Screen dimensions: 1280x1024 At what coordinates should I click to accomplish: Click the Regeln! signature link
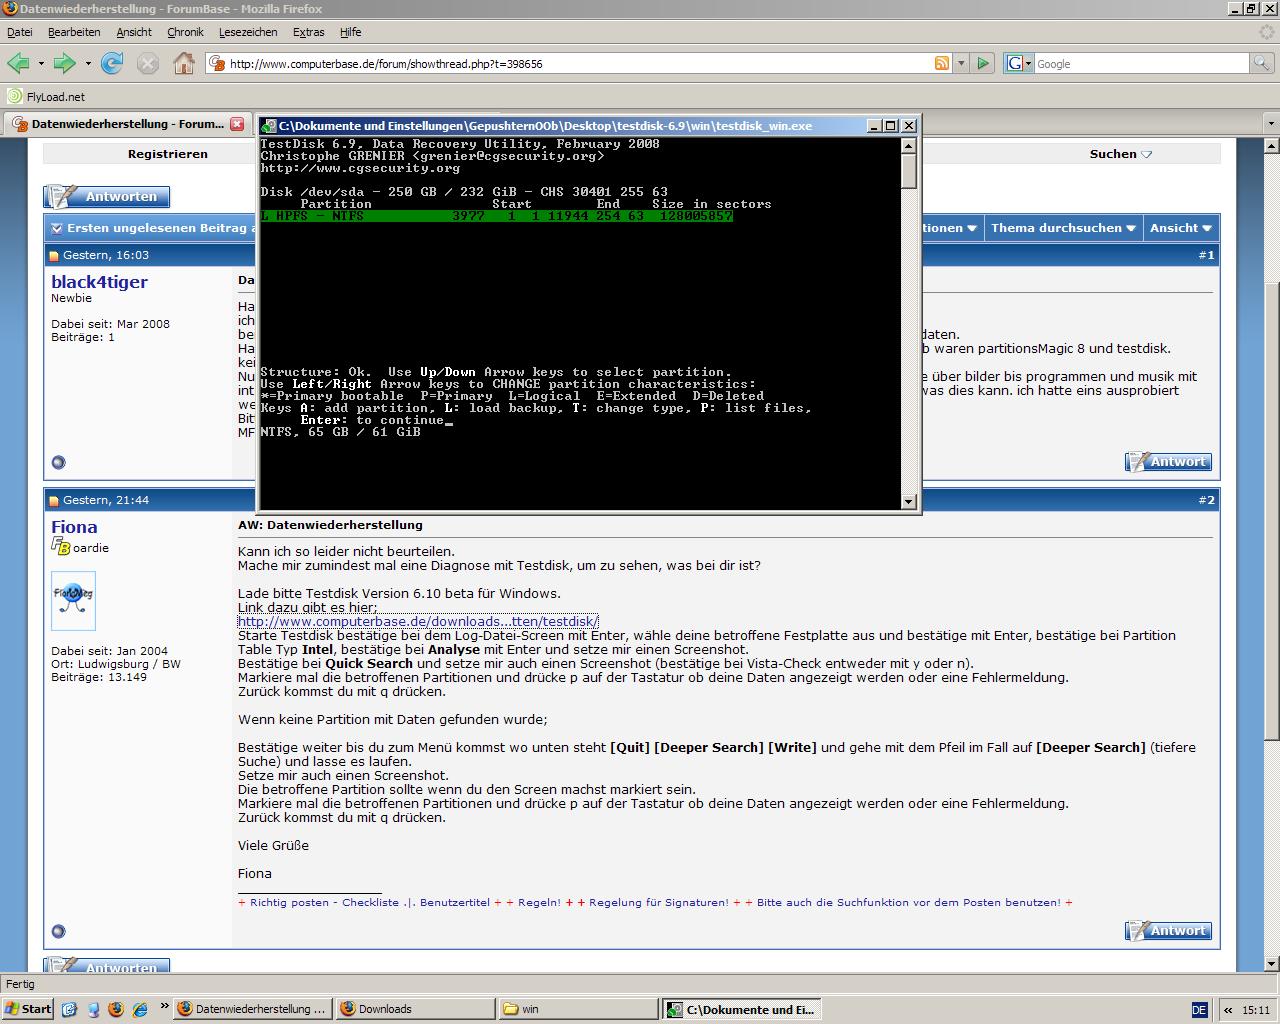coord(540,902)
